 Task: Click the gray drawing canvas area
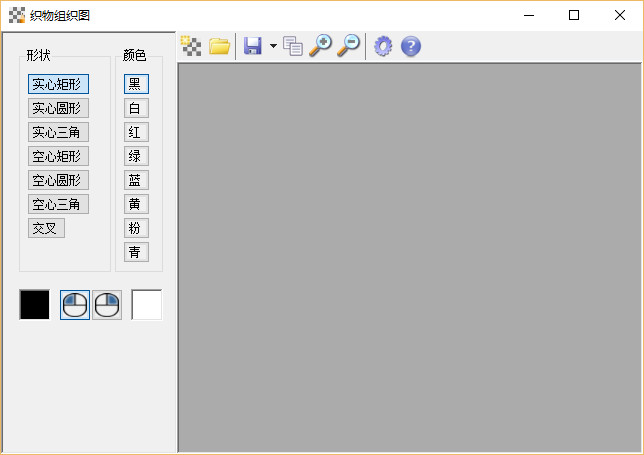(410, 258)
